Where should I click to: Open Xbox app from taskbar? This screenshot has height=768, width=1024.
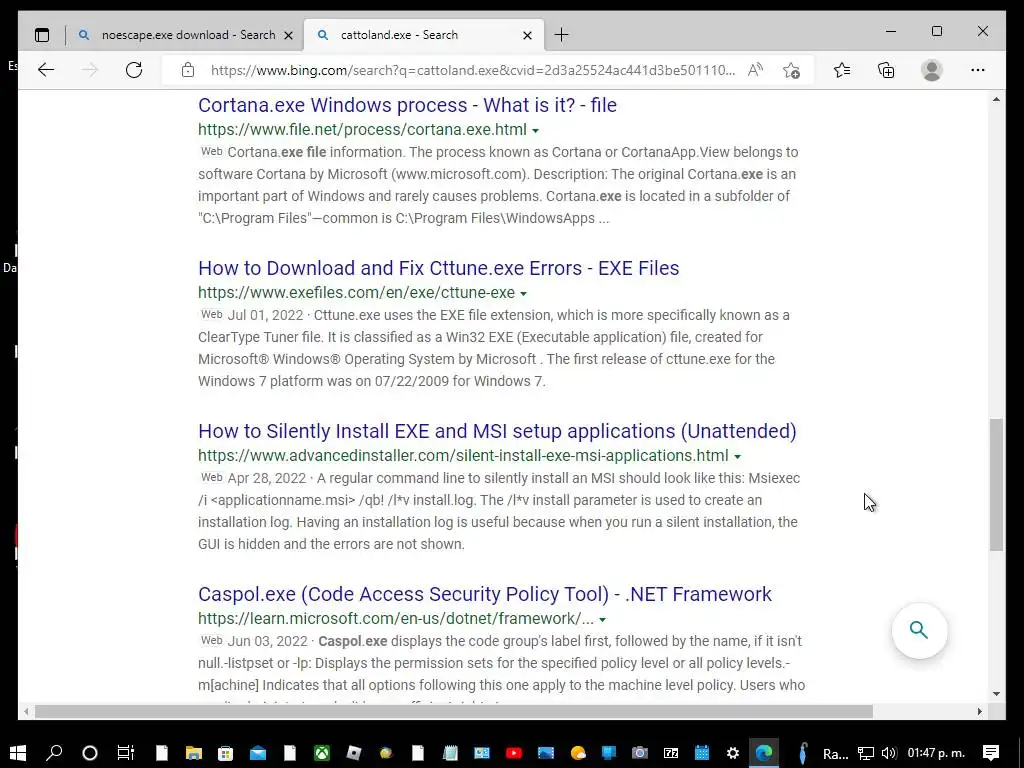point(322,753)
